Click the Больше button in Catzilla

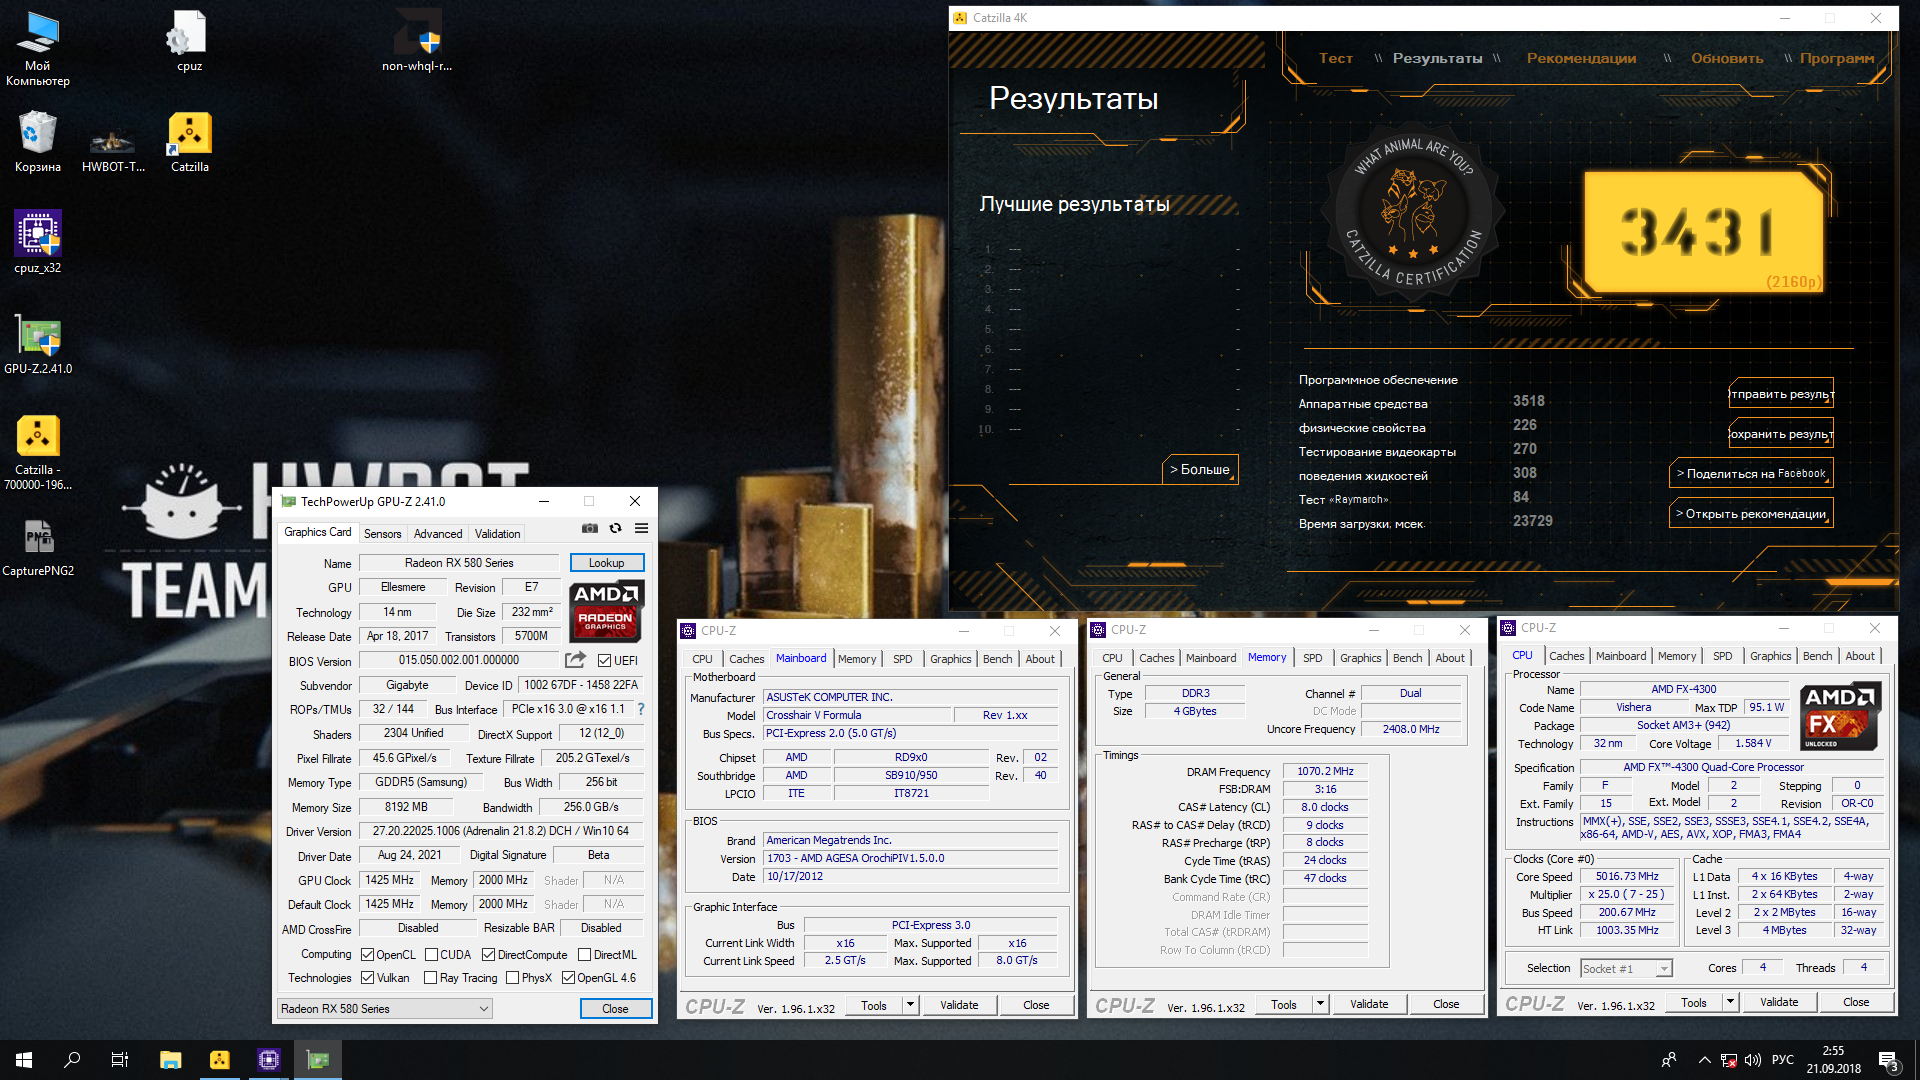(1200, 469)
